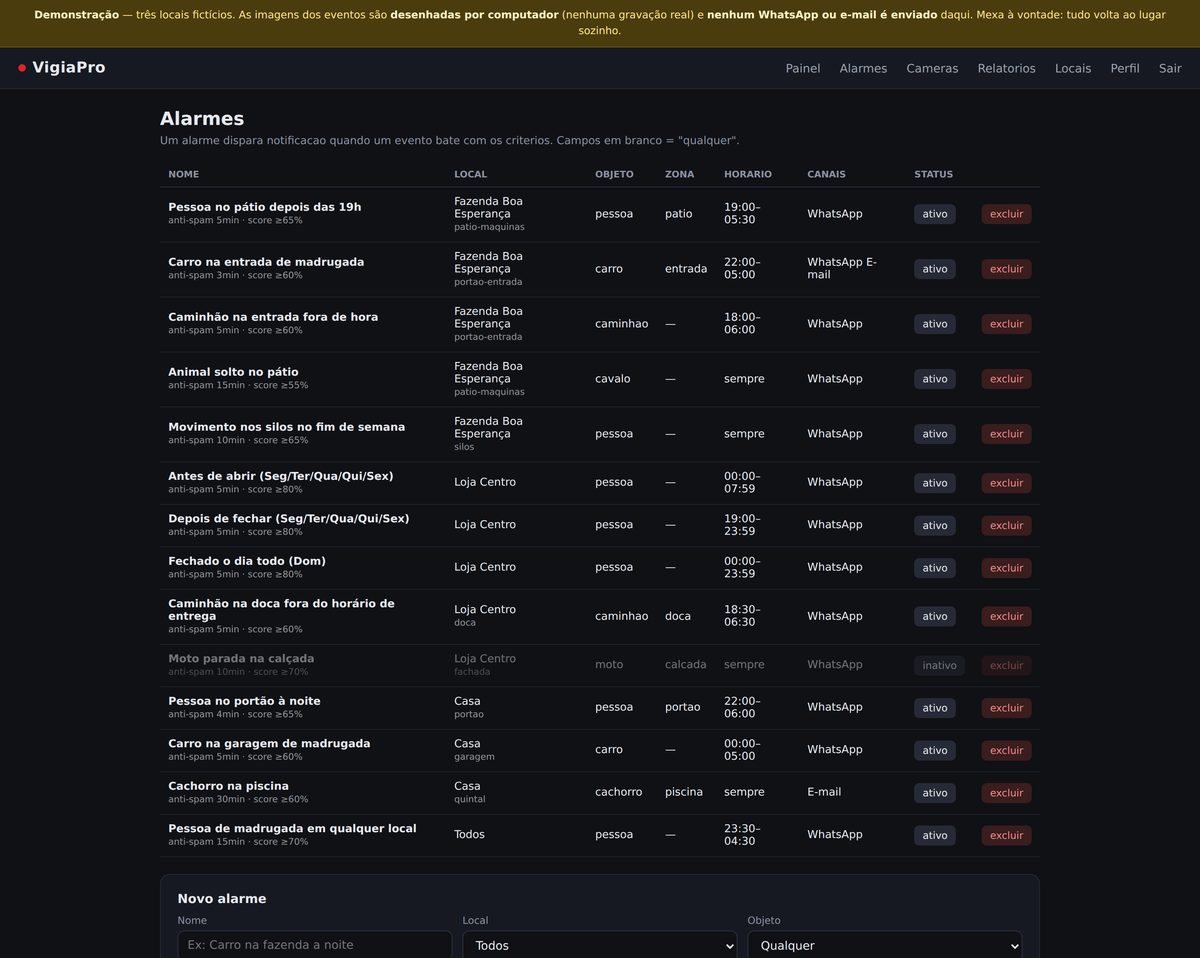Click the HORARIO column header

pos(748,174)
